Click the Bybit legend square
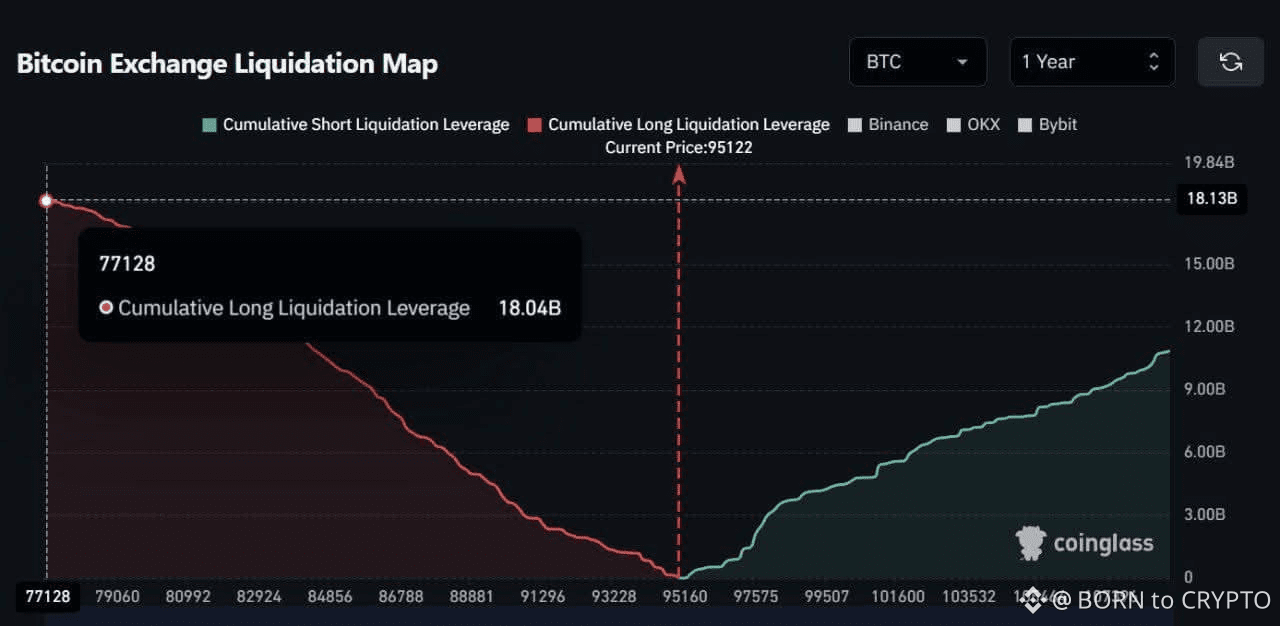The height and width of the screenshot is (626, 1280). tap(1024, 124)
